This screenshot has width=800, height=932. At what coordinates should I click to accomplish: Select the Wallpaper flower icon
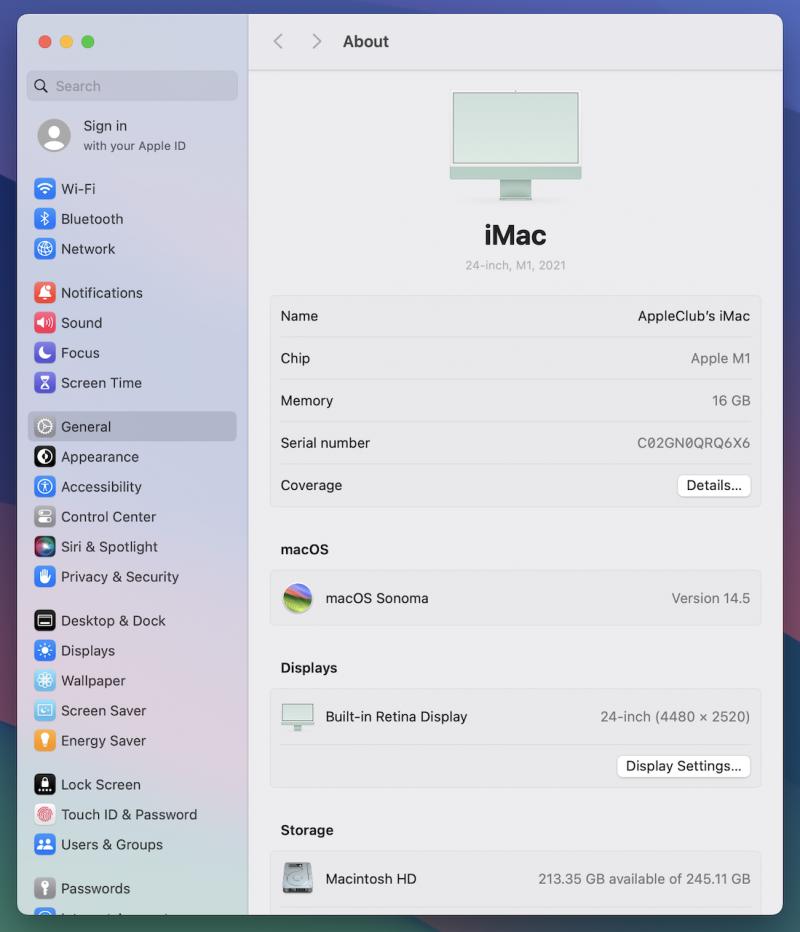coord(45,681)
